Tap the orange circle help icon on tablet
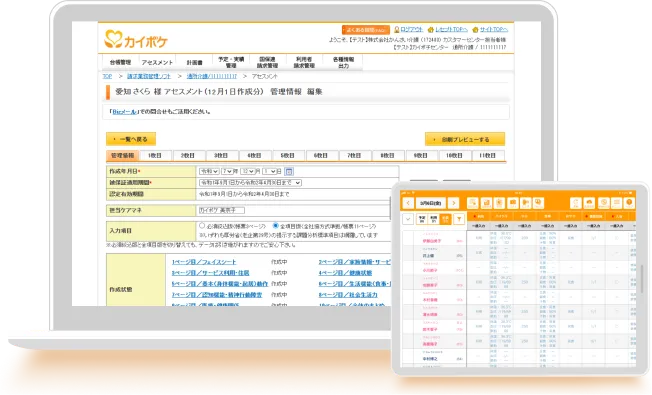 click(x=629, y=202)
